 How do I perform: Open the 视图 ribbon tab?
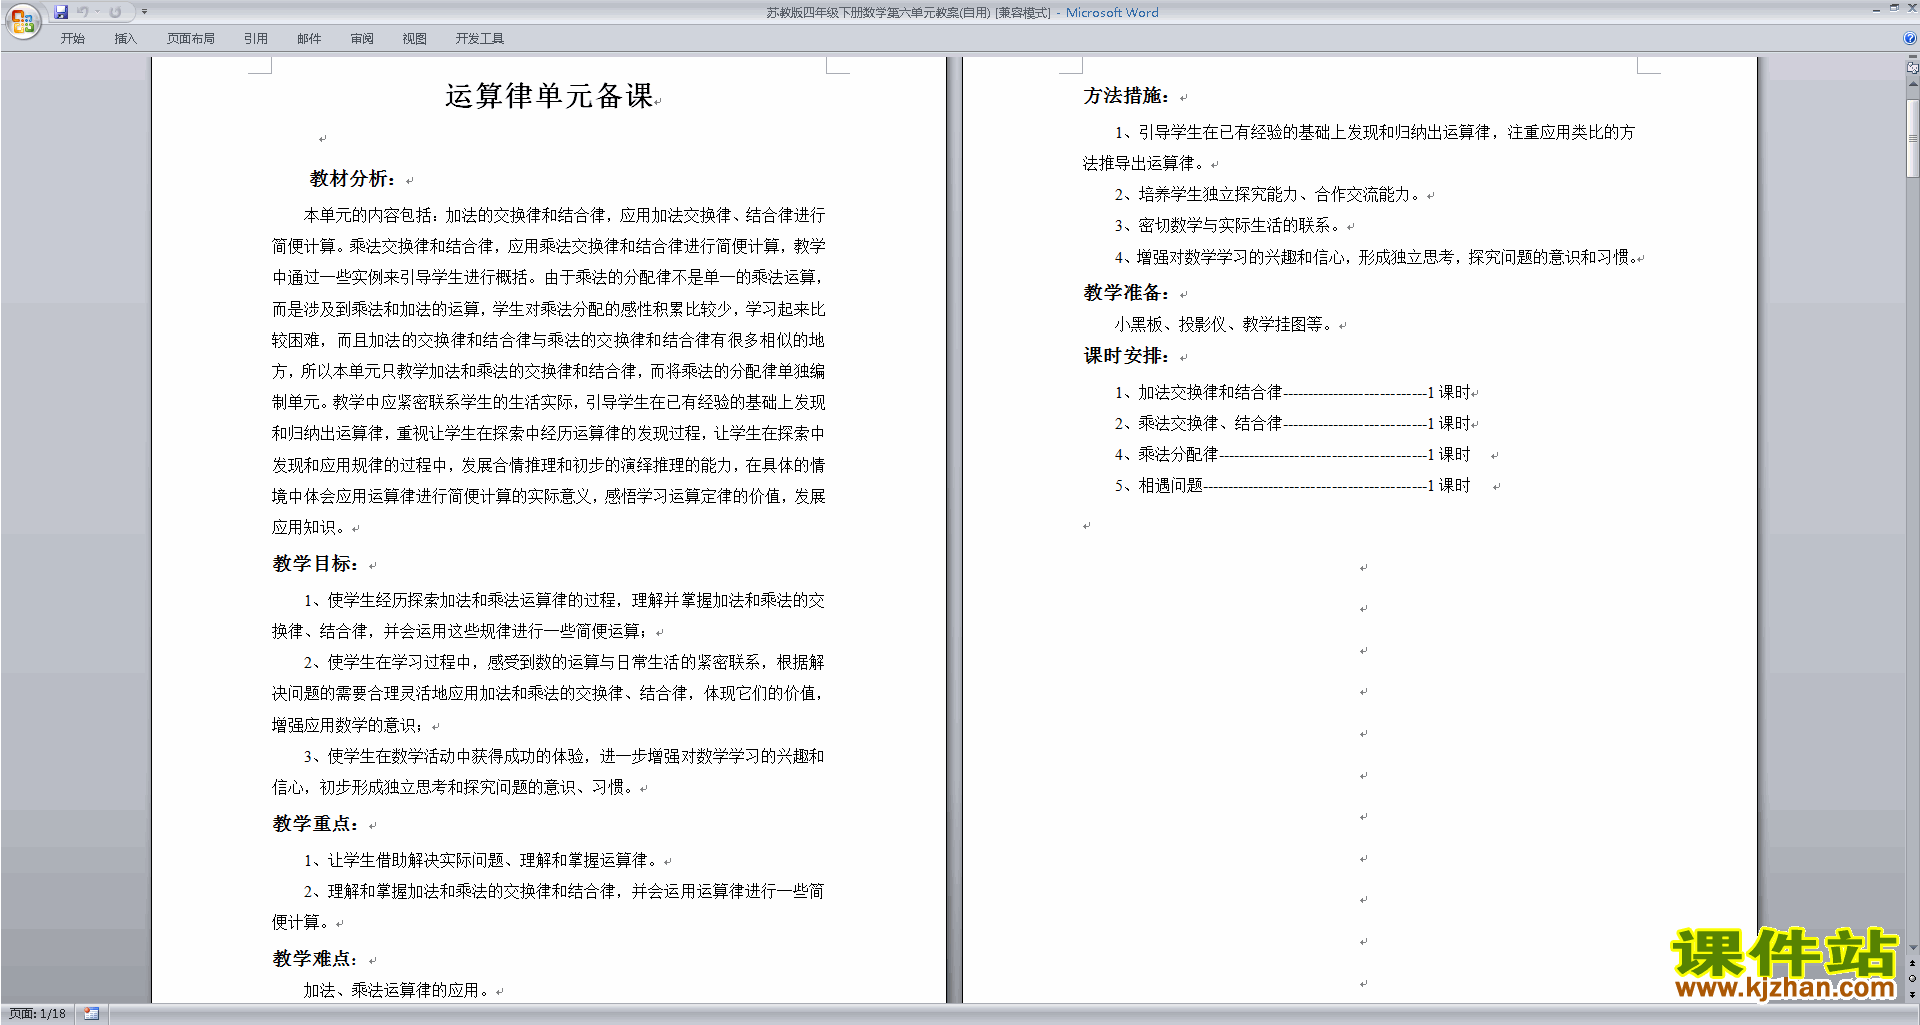click(x=415, y=38)
